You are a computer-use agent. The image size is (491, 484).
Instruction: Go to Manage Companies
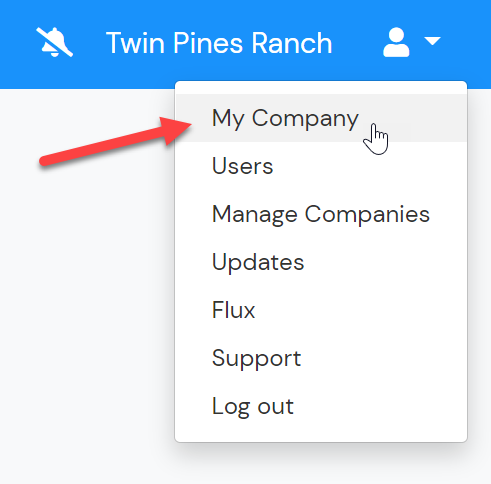click(x=321, y=214)
